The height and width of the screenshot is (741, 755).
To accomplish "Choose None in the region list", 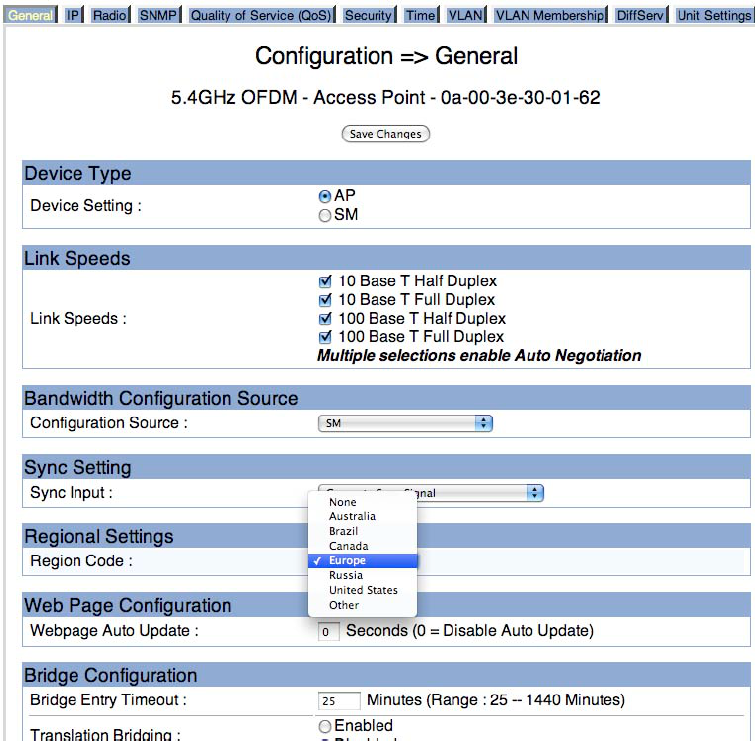I will (x=362, y=502).
